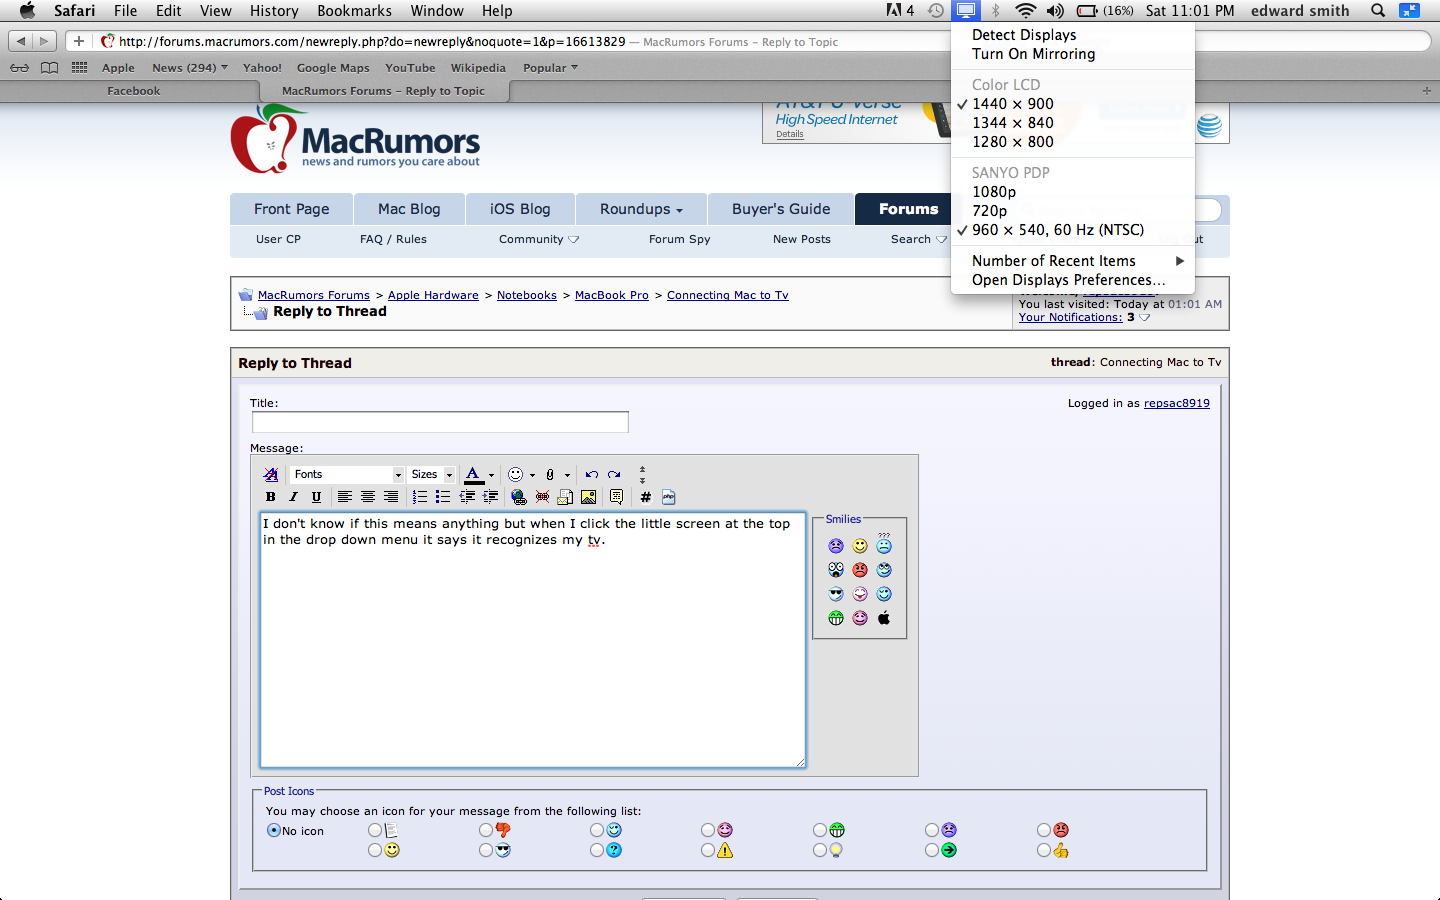Viewport: 1440px width, 900px height.
Task: Open the MacBook Pro breadcrumb link
Action: pyautogui.click(x=612, y=295)
